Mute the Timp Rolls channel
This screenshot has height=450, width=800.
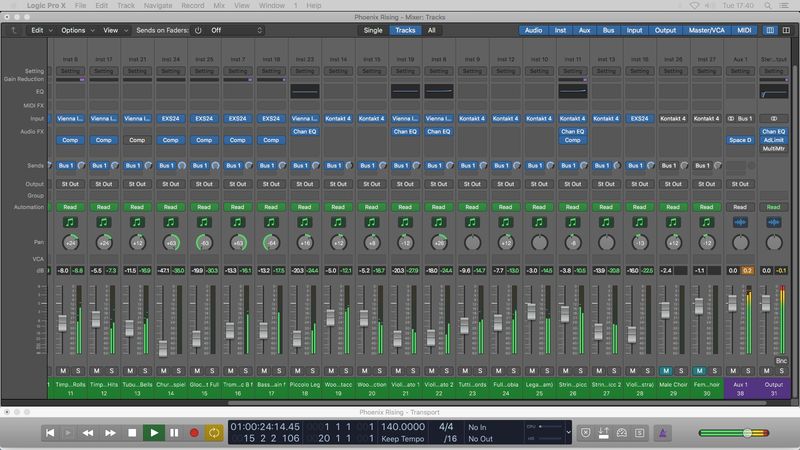tap(63, 371)
